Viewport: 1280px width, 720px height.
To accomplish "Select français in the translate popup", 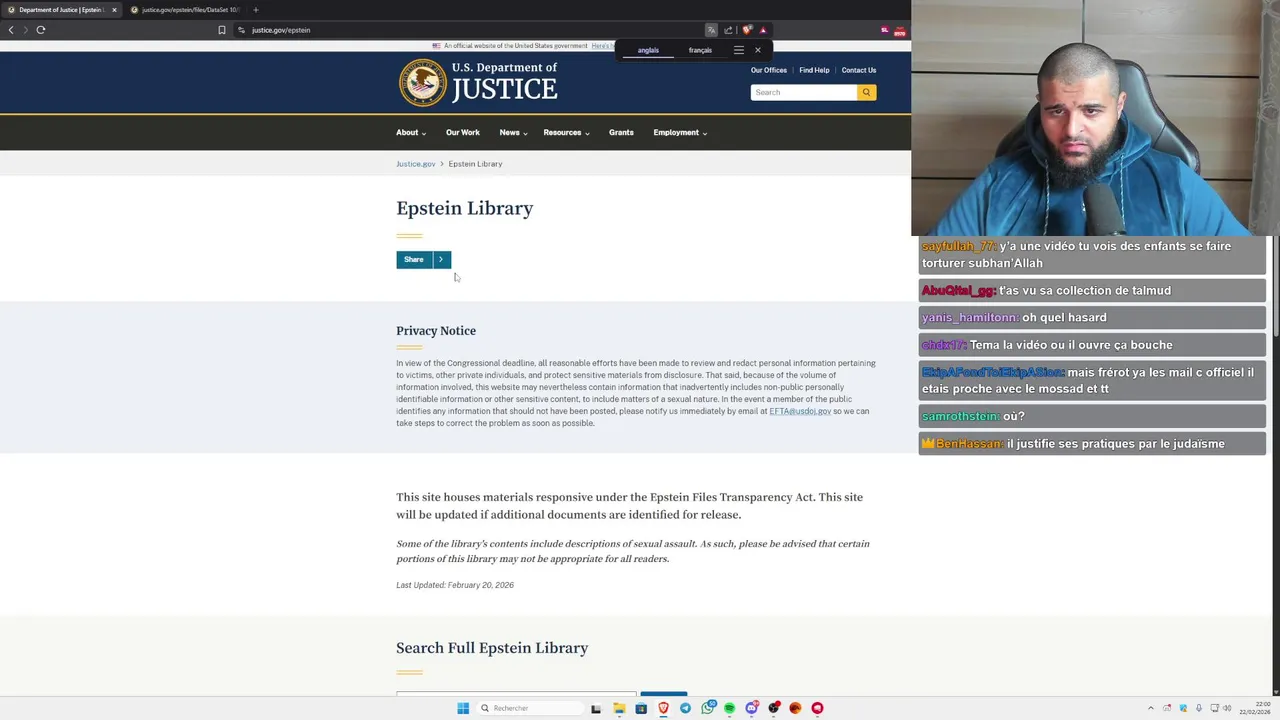I will 700,50.
